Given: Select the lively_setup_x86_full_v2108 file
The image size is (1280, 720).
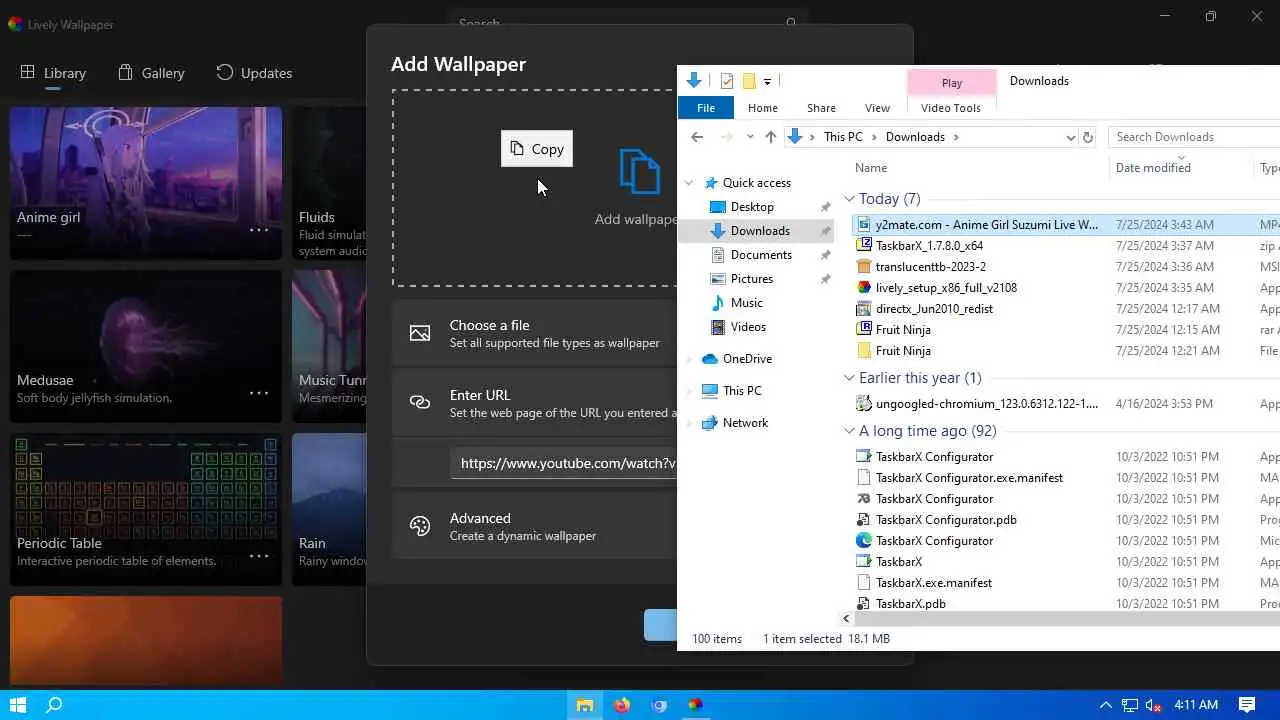Looking at the screenshot, I should (946, 288).
